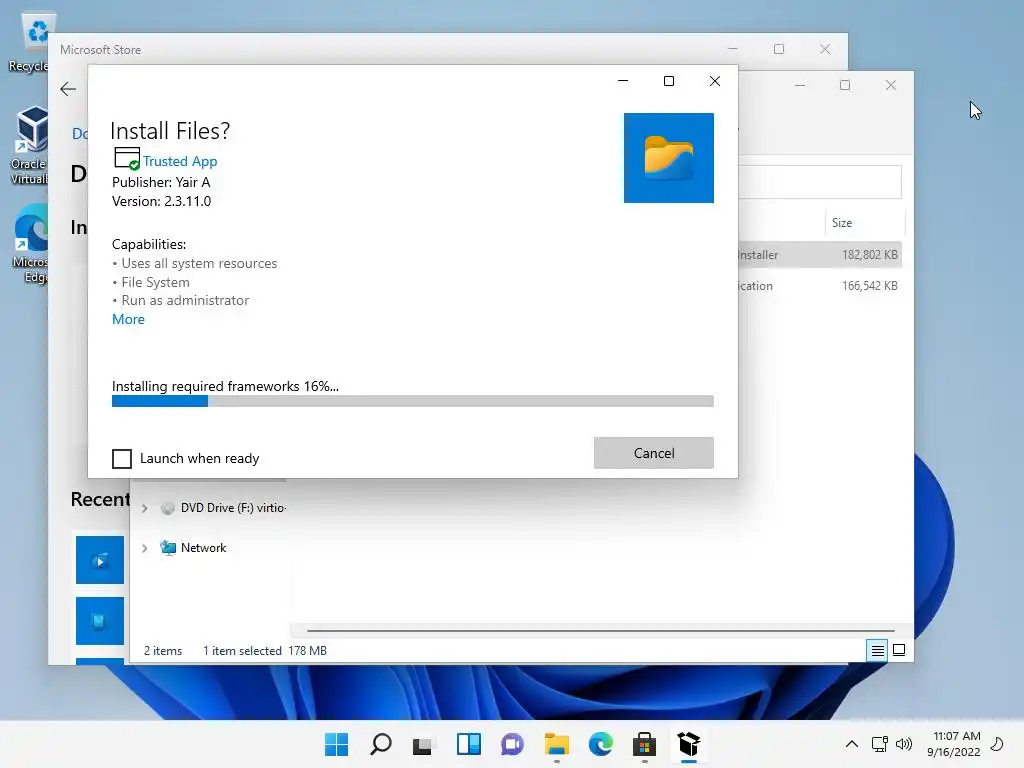
Task: Maximize the Microsoft Store window
Action: [x=778, y=49]
